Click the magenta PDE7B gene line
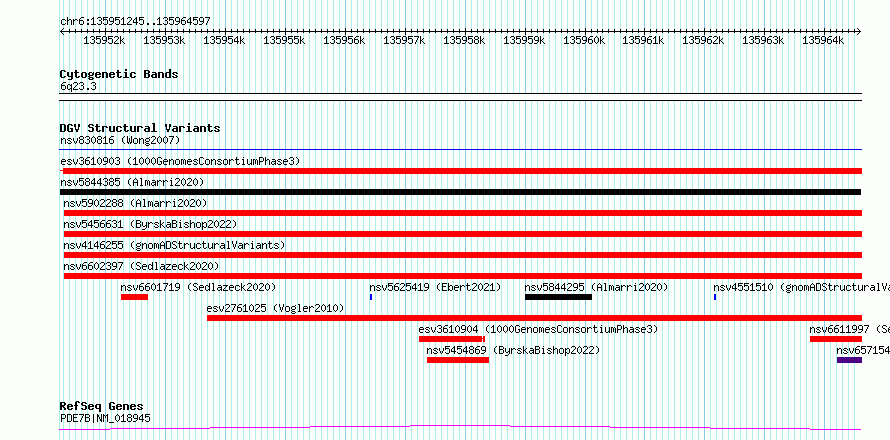This screenshot has width=890, height=440. [x=460, y=428]
